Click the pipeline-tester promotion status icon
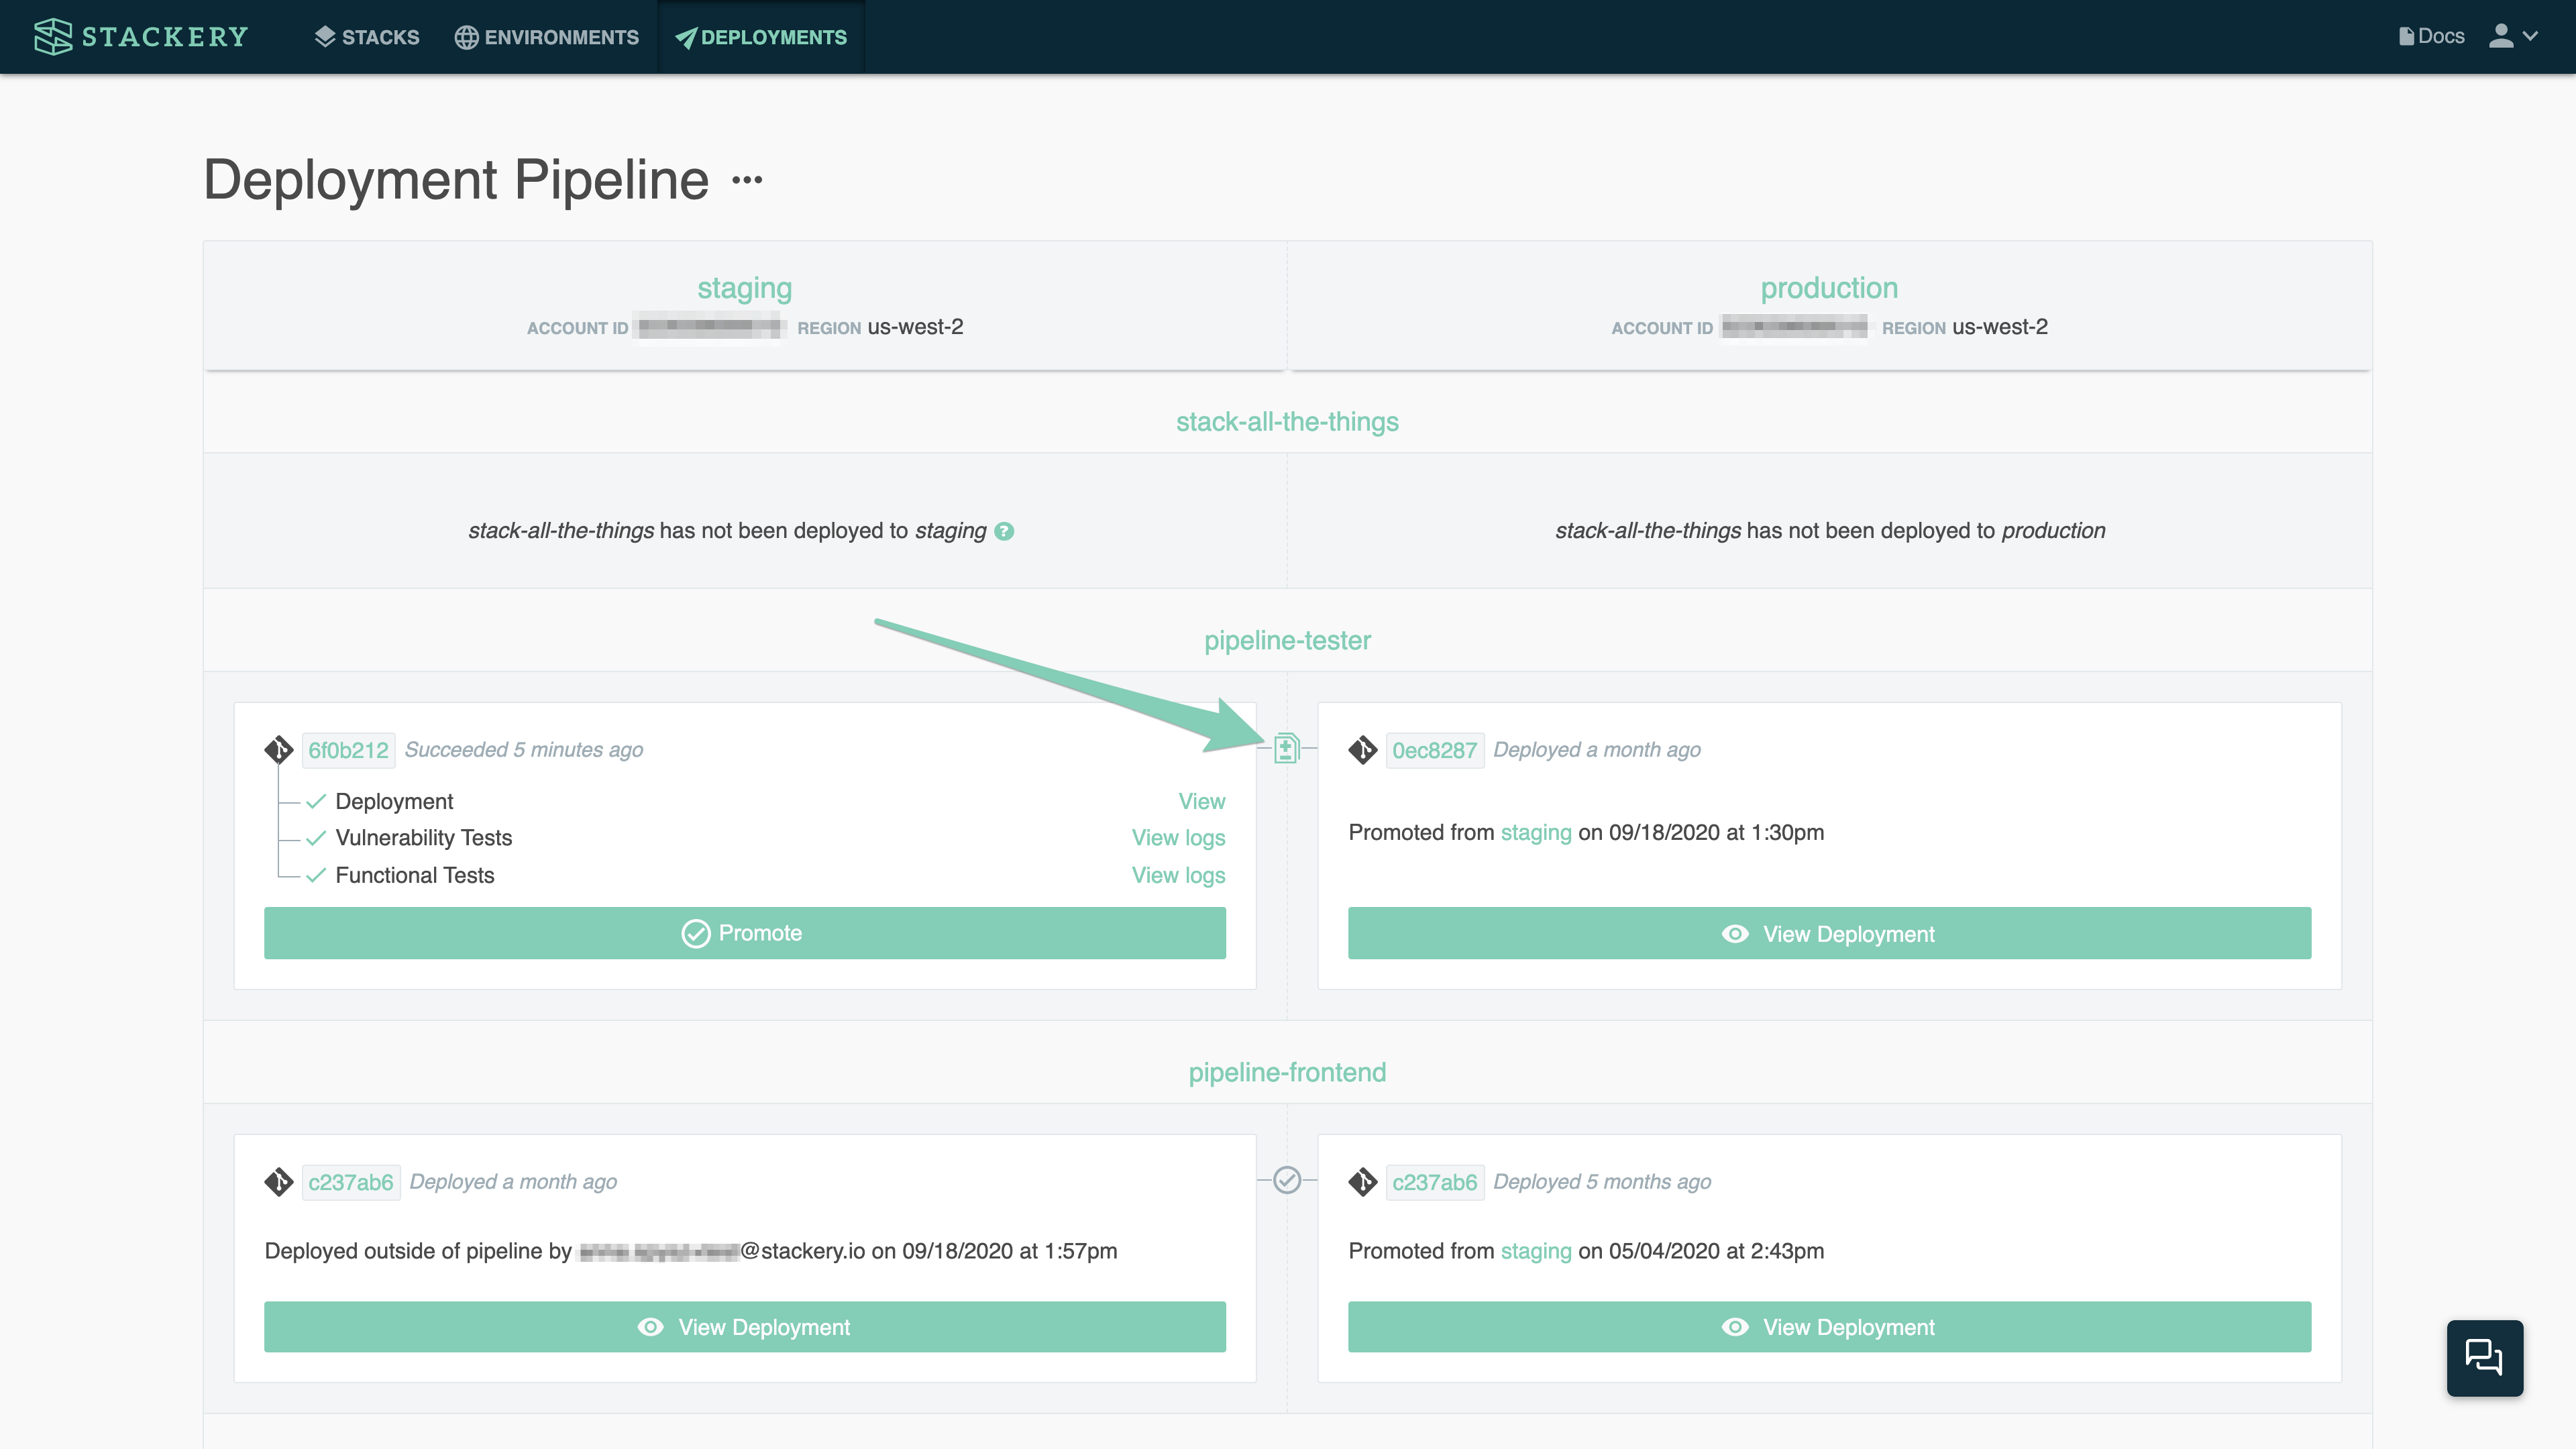 tap(1287, 748)
